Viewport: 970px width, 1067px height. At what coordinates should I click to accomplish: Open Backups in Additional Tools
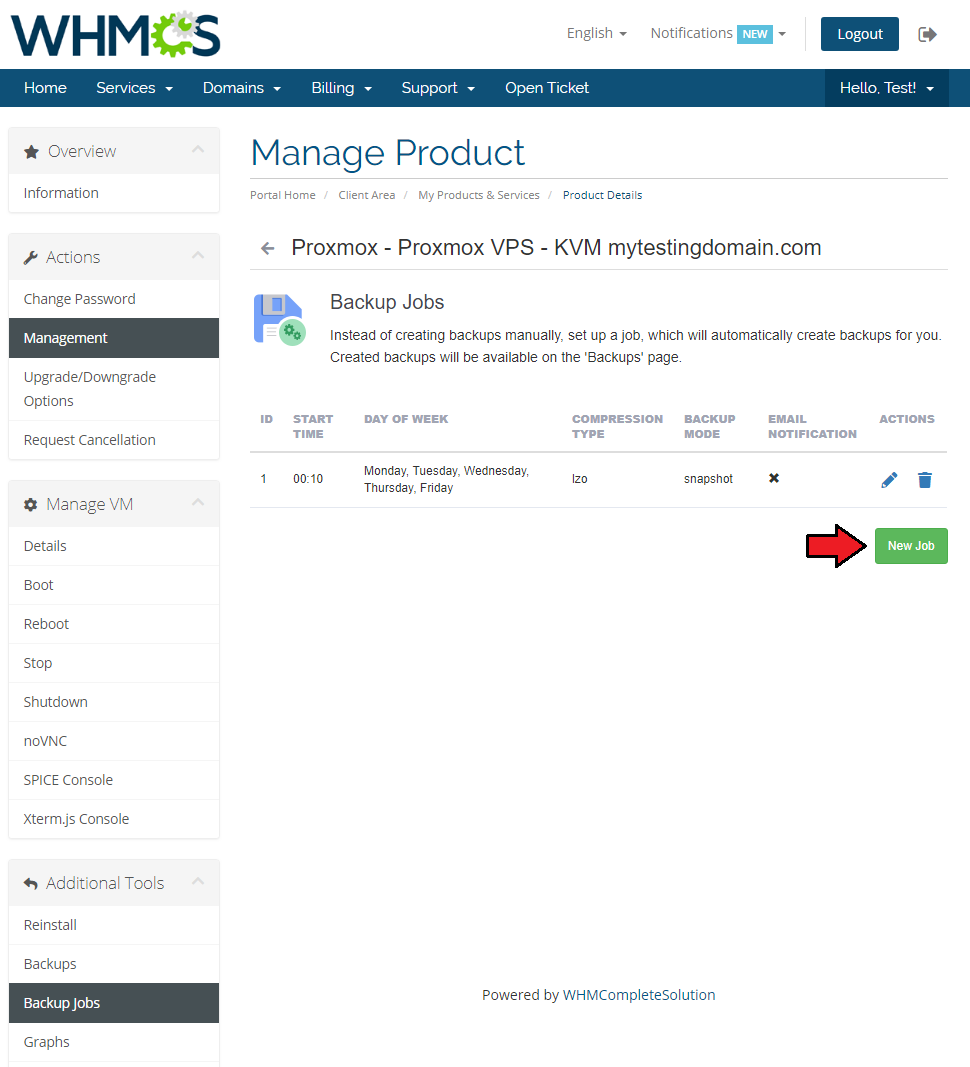point(114,964)
